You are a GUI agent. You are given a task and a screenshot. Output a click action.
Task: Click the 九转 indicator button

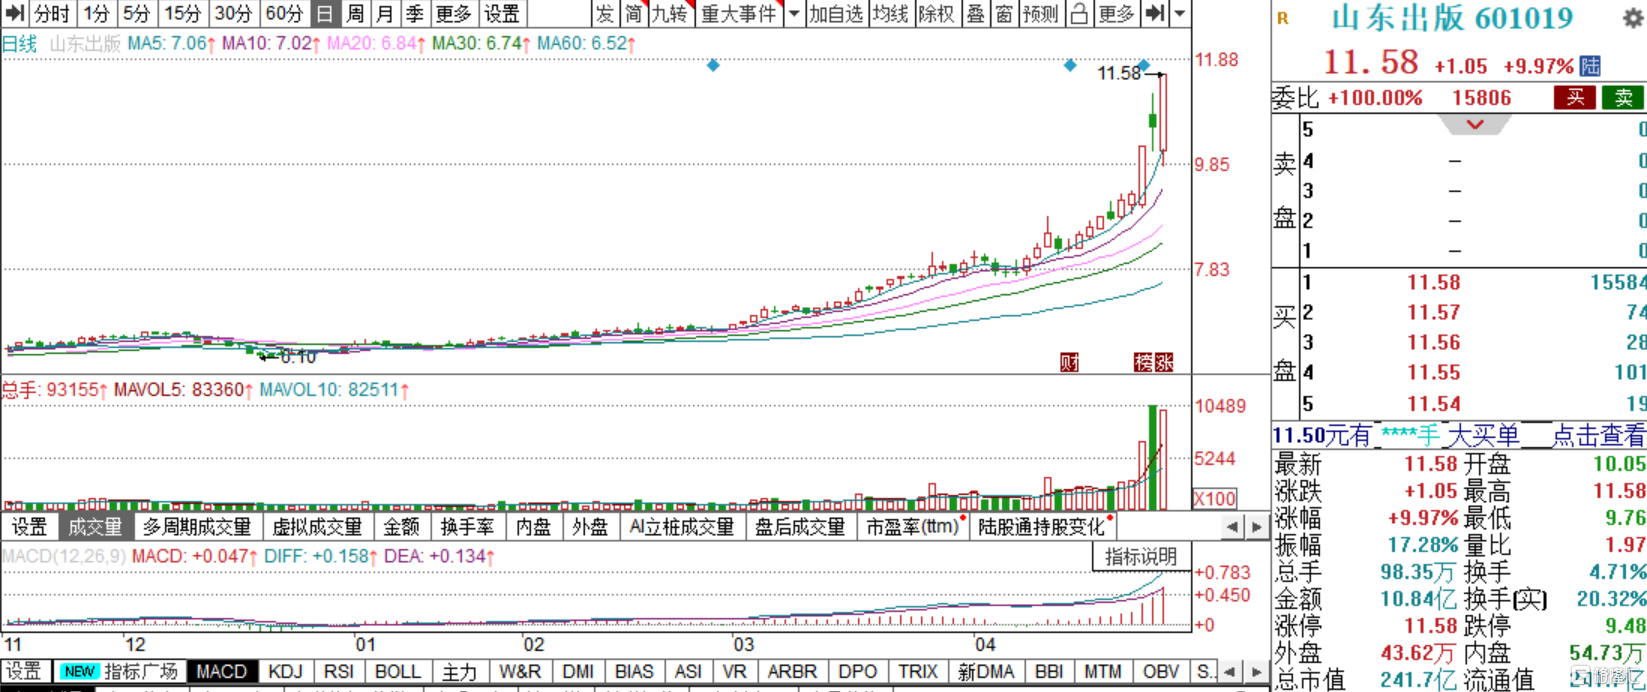(x=670, y=14)
